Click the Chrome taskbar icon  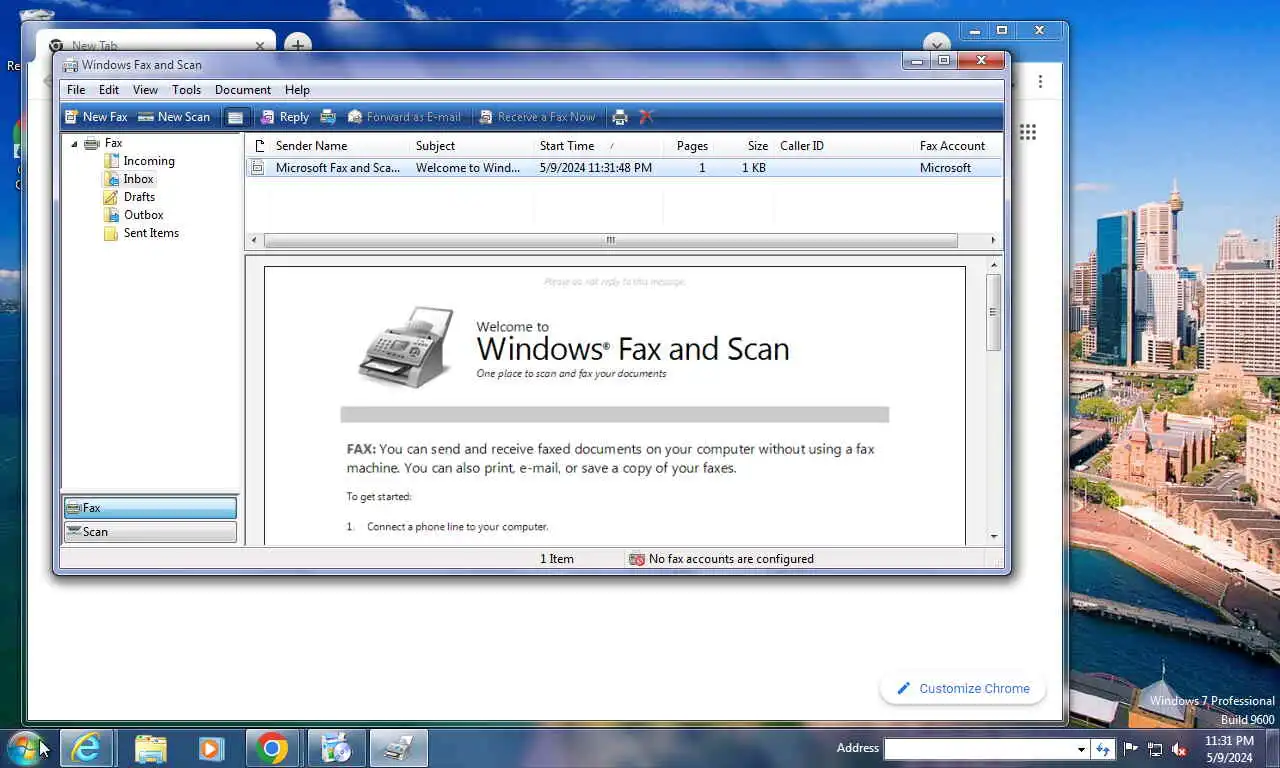pos(272,748)
